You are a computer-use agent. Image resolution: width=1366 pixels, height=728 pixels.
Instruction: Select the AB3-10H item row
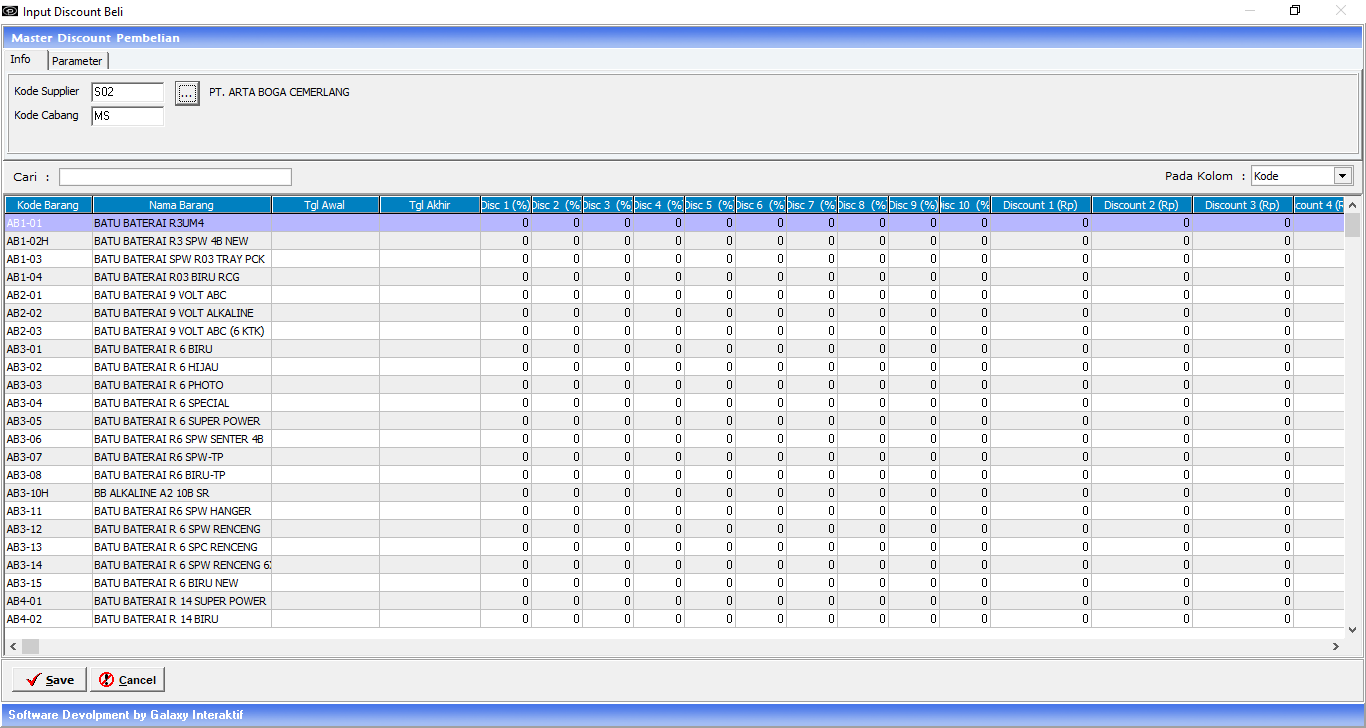click(x=48, y=493)
